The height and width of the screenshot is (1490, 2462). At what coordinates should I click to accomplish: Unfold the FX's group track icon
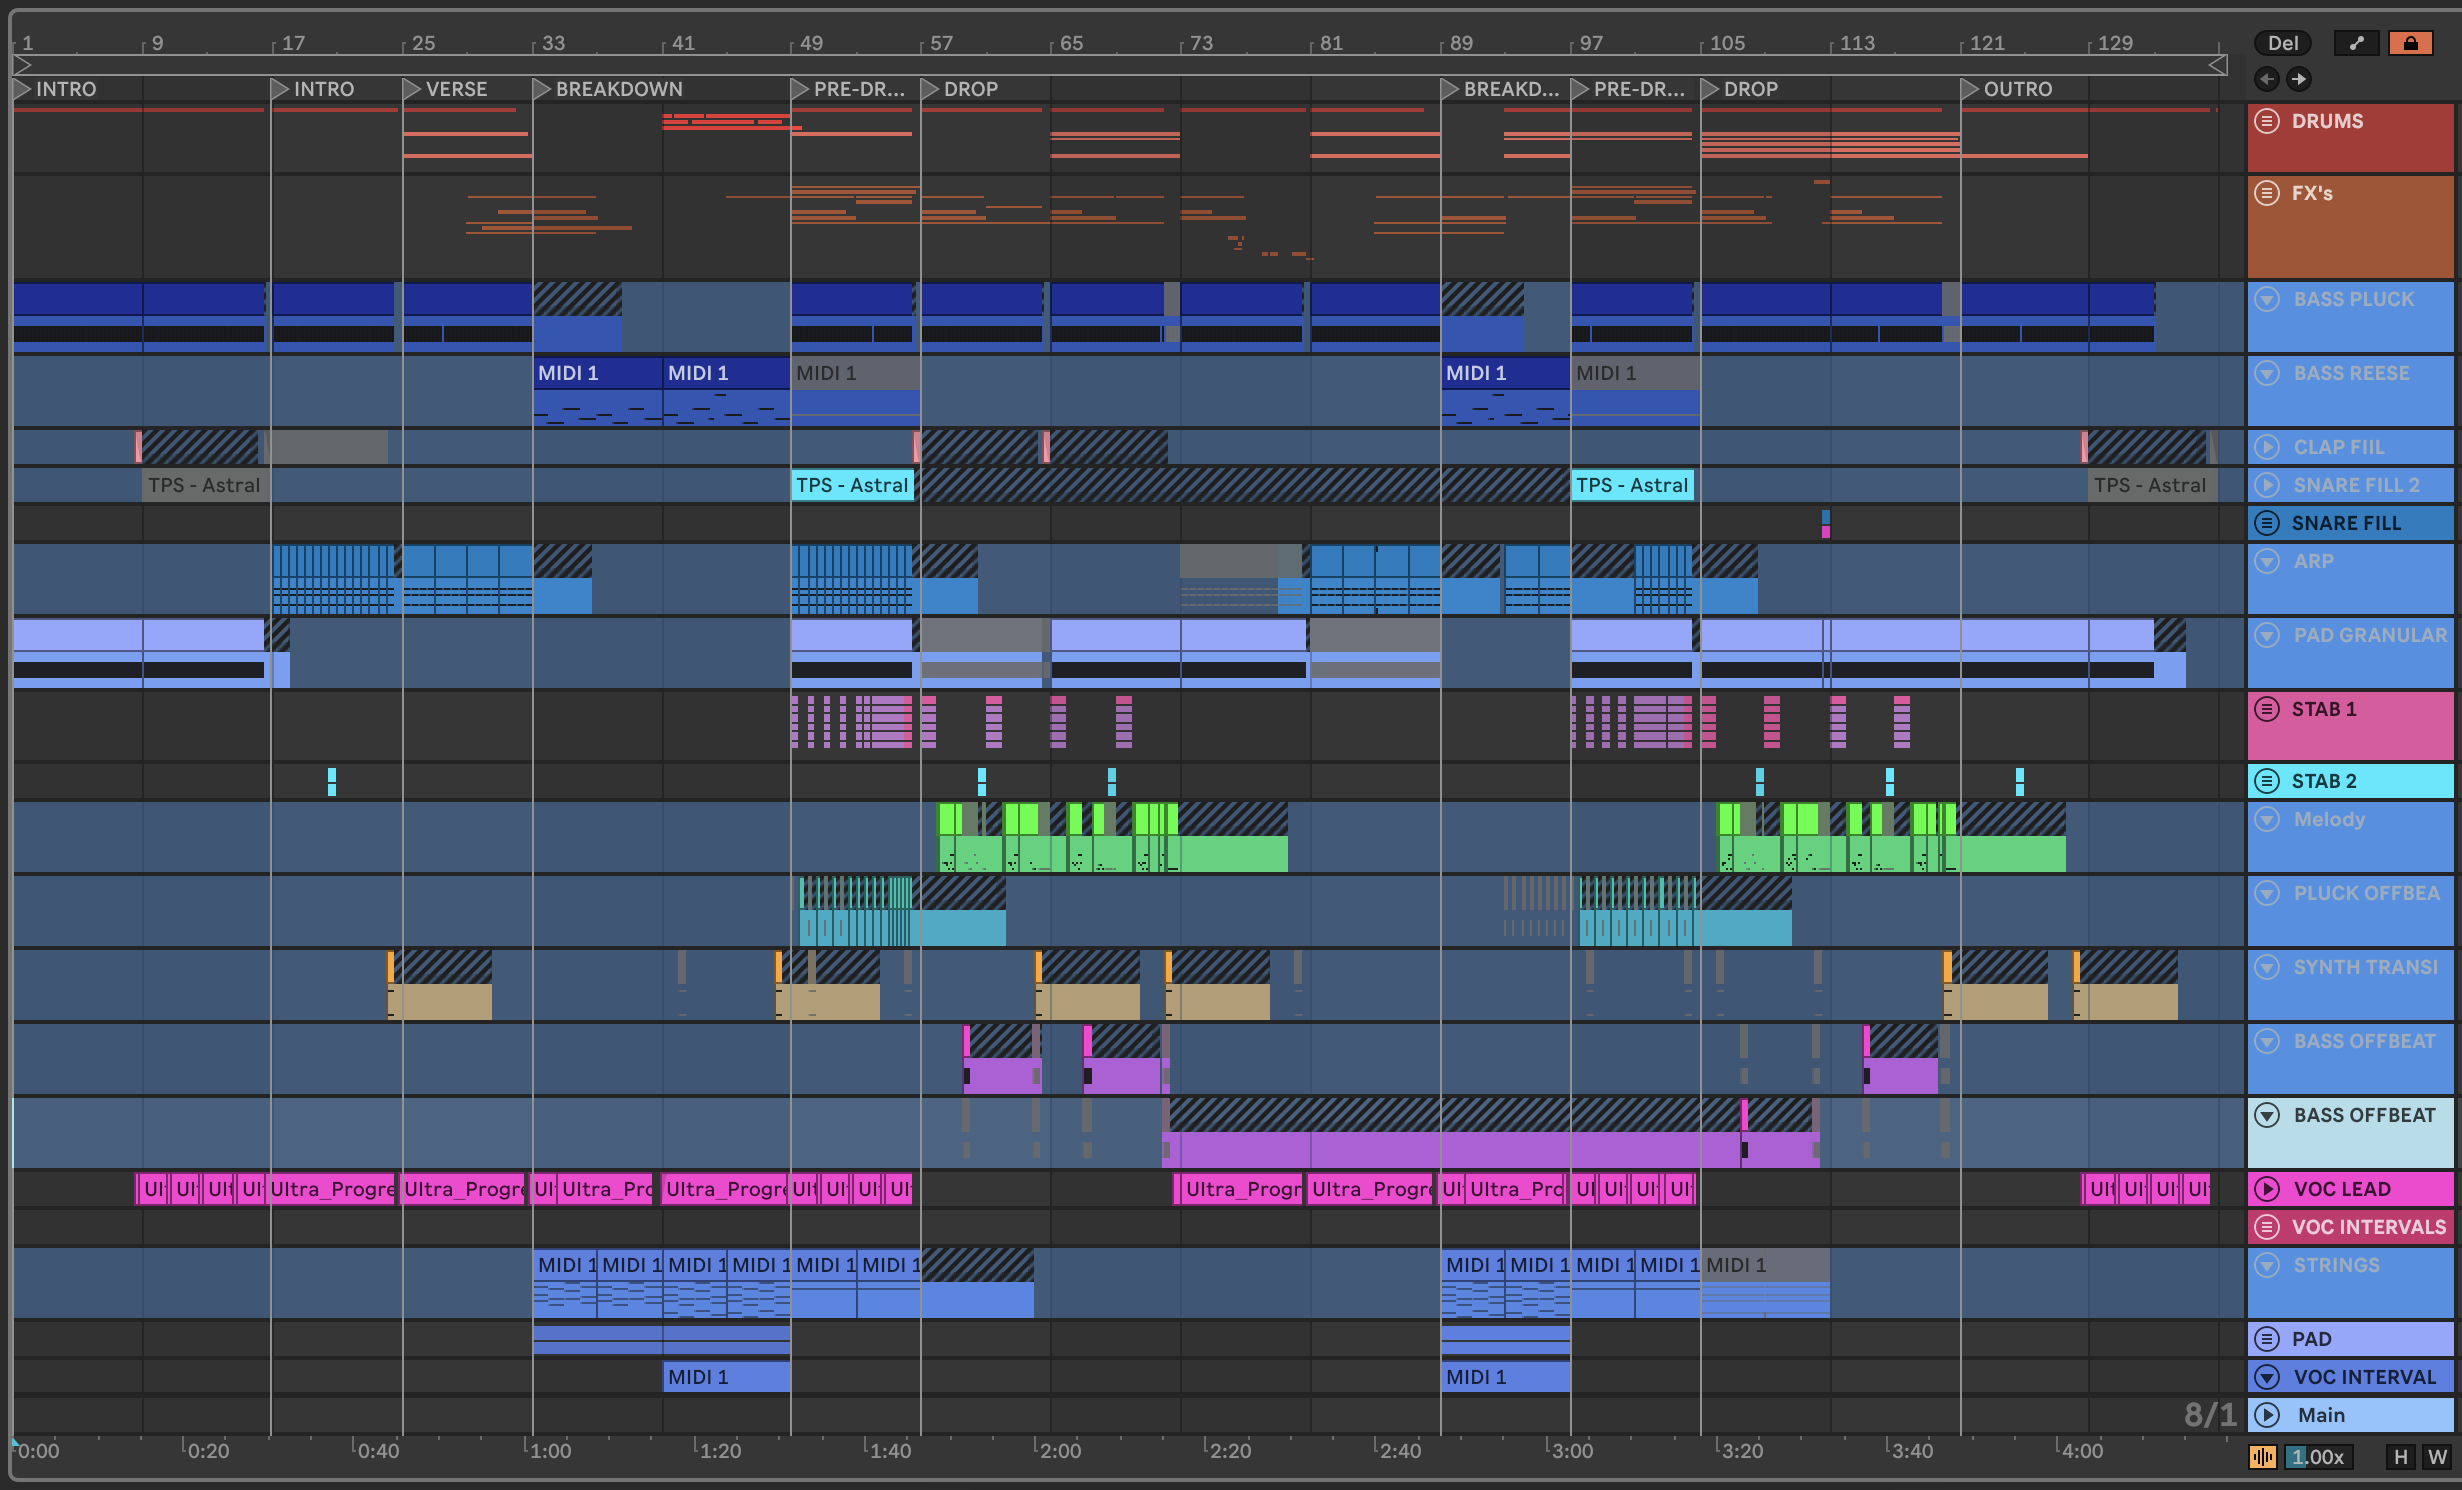pyautogui.click(x=2267, y=193)
